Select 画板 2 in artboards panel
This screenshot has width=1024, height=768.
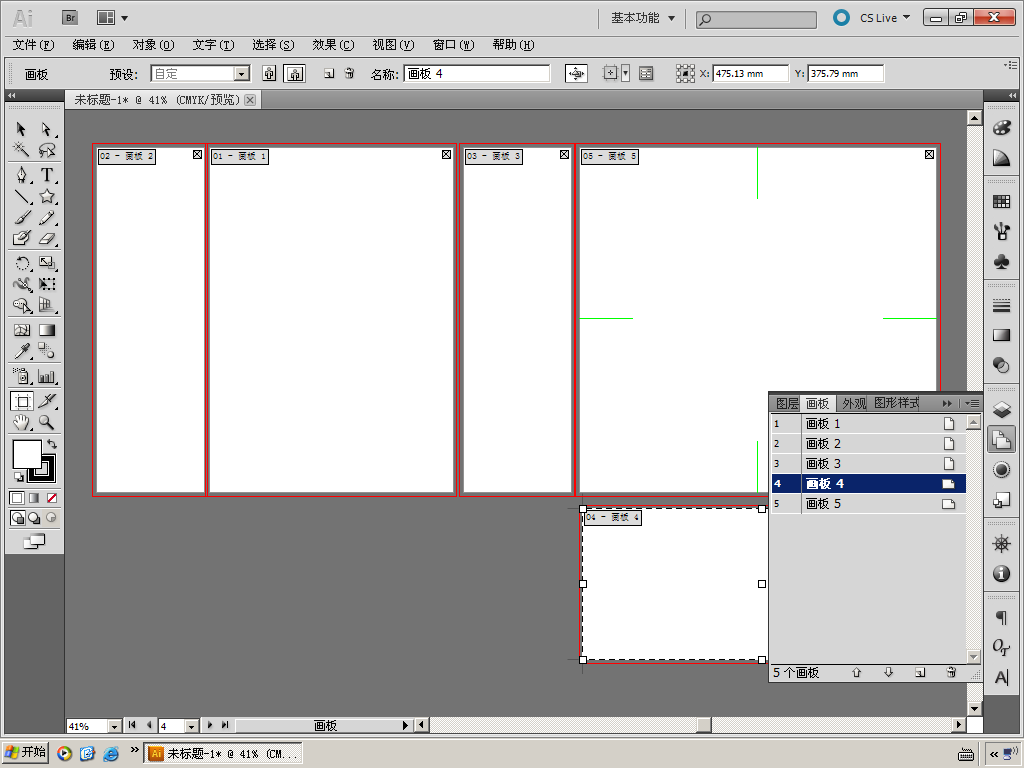point(868,444)
